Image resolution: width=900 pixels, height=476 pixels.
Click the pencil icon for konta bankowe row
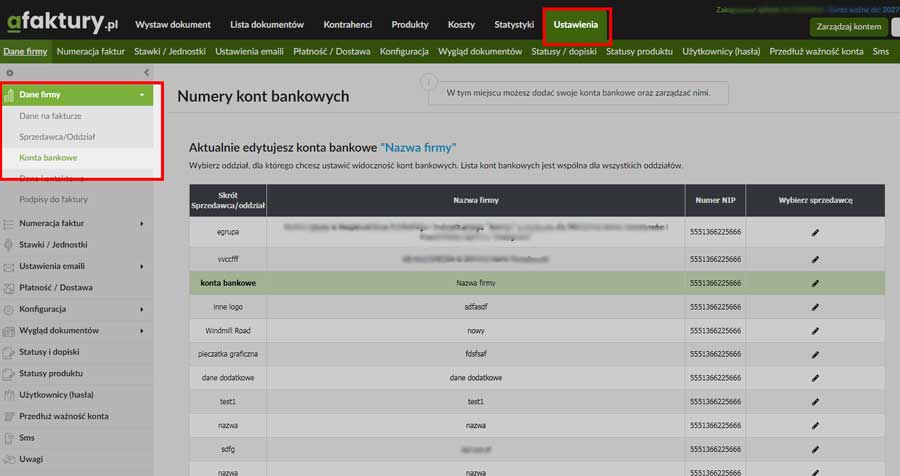[x=815, y=283]
